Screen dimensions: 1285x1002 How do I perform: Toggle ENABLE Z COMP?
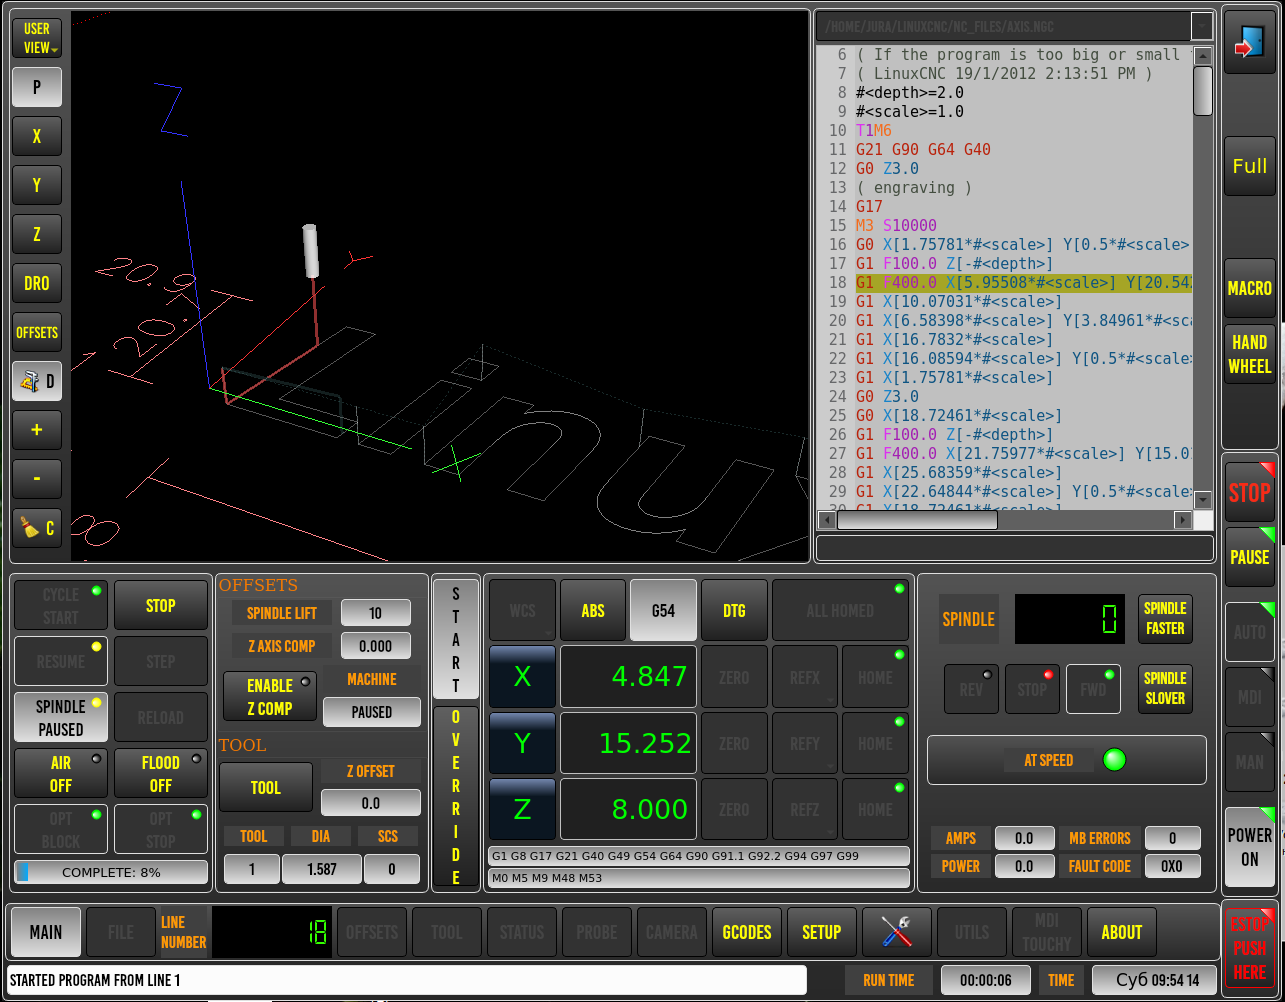[x=270, y=697]
